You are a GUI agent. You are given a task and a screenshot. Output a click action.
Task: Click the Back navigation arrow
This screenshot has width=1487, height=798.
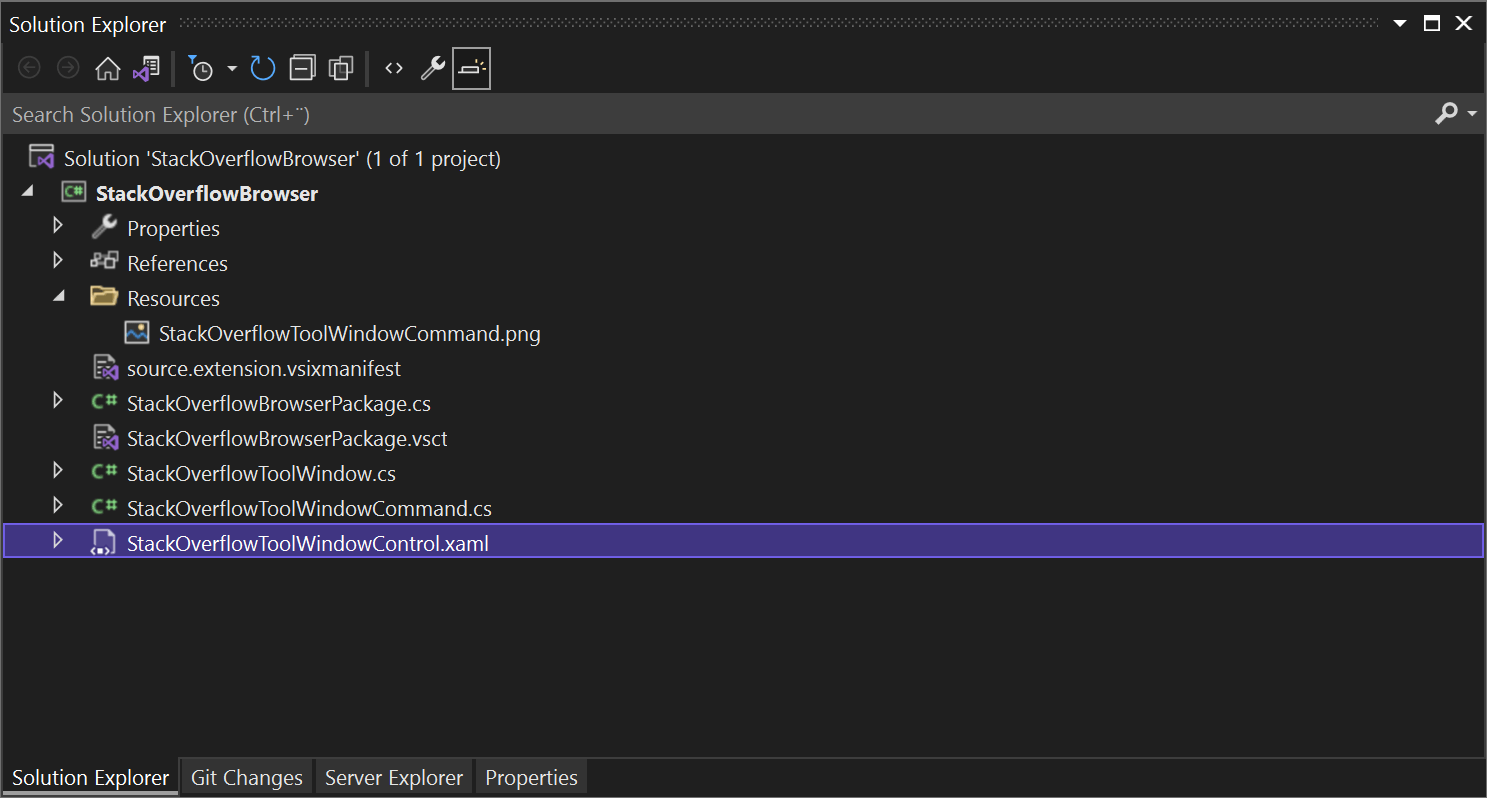click(29, 67)
